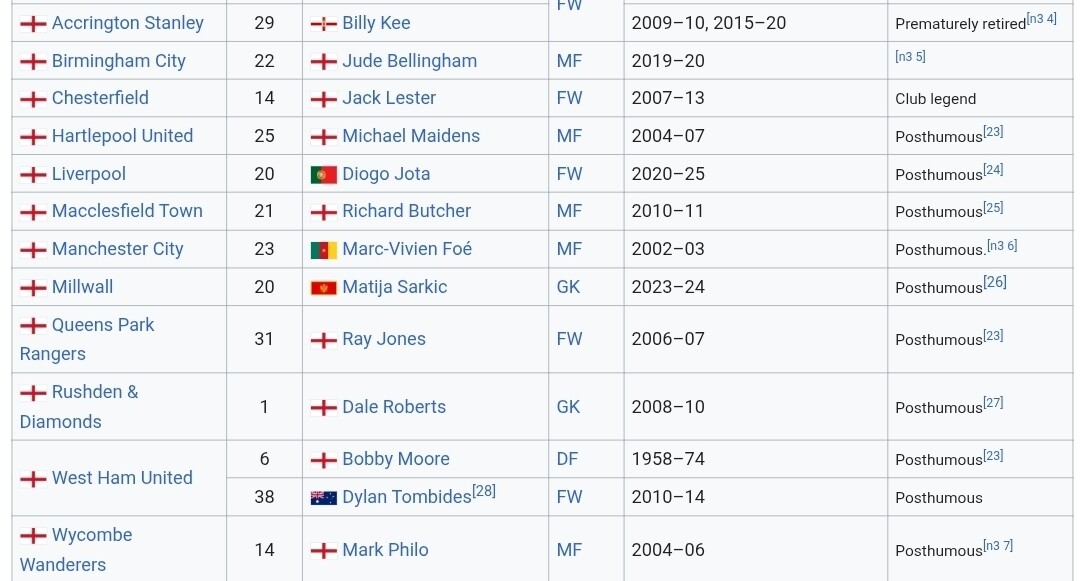Open reference 24 beside Diogo Jota
This screenshot has width=1080, height=581.
click(993, 170)
